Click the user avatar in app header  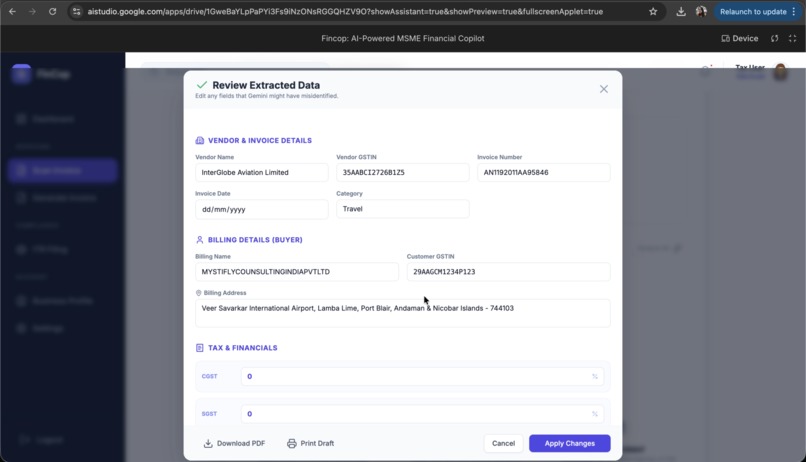(780, 71)
